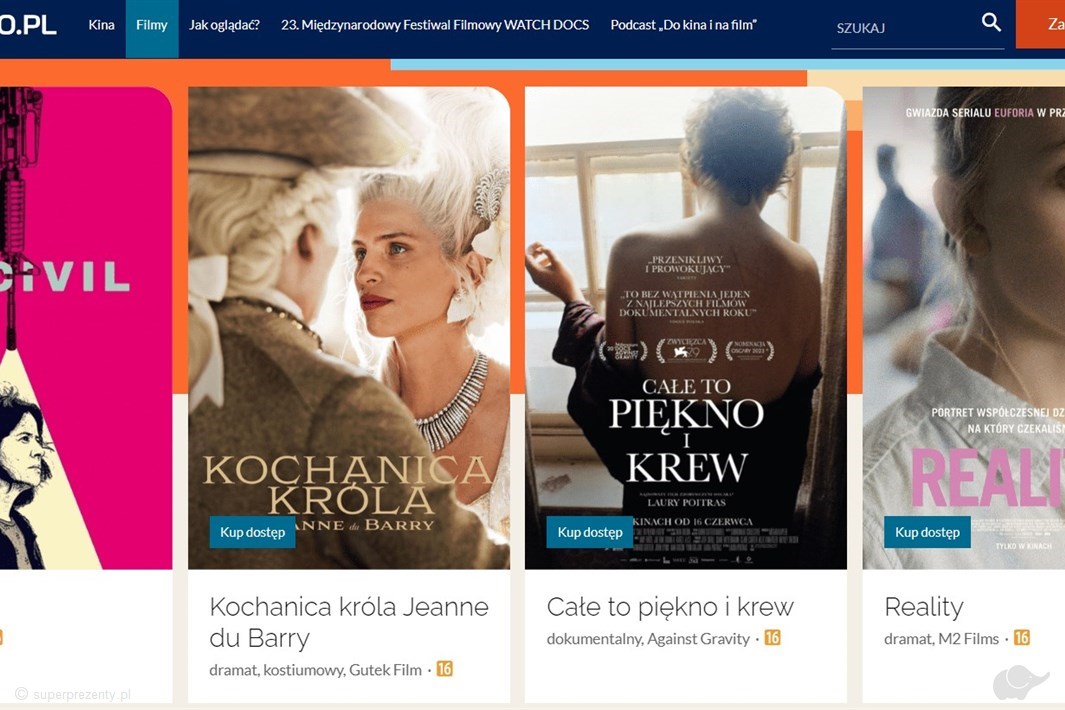Click the 16 age rating badge under Kochanica króla
1065x710 pixels.
point(445,669)
